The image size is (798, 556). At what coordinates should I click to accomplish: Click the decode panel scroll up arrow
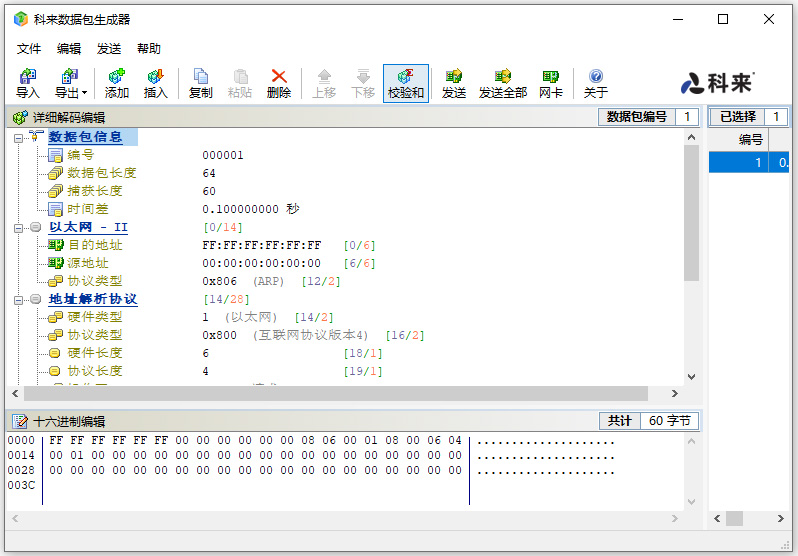[x=691, y=137]
